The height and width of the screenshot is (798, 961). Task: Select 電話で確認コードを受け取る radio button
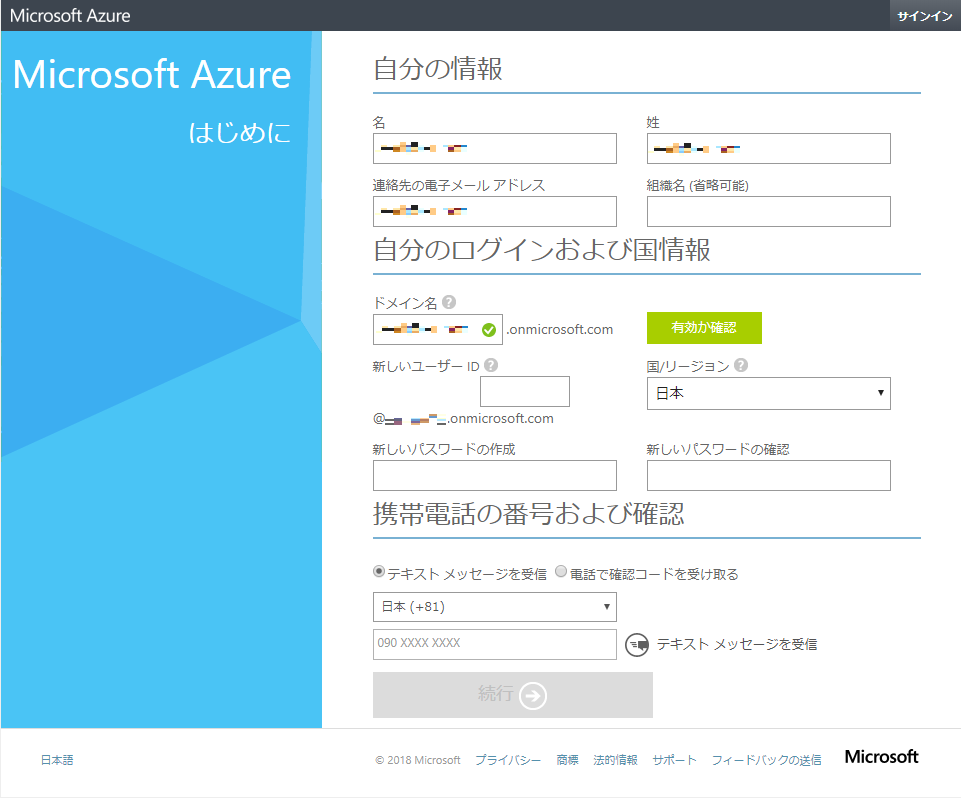(x=561, y=571)
